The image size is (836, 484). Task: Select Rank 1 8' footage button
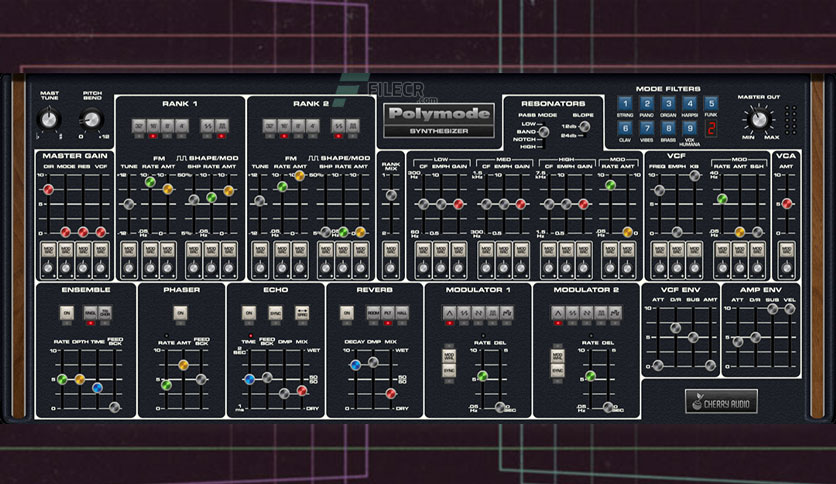(167, 126)
